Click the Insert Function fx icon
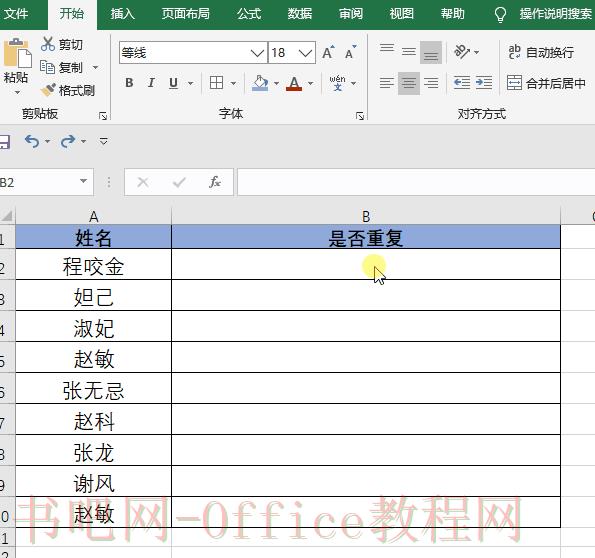The image size is (595, 558). click(215, 182)
